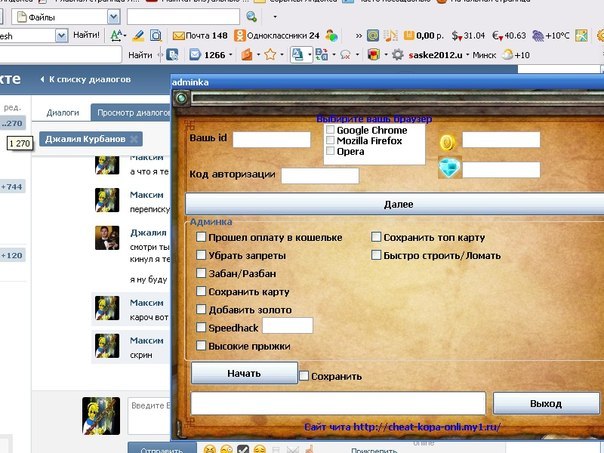Click the gear settings icon before saske2012.u

(x=398, y=55)
